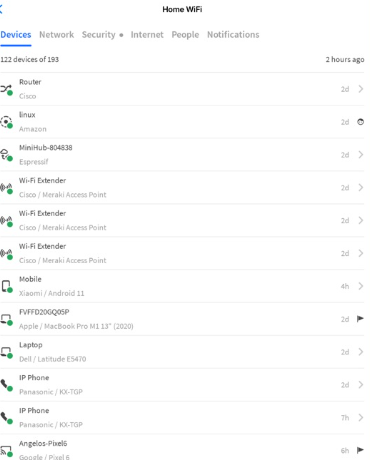Click the Dell Laptop device icon
The width and height of the screenshot is (370, 461).
tap(6, 352)
